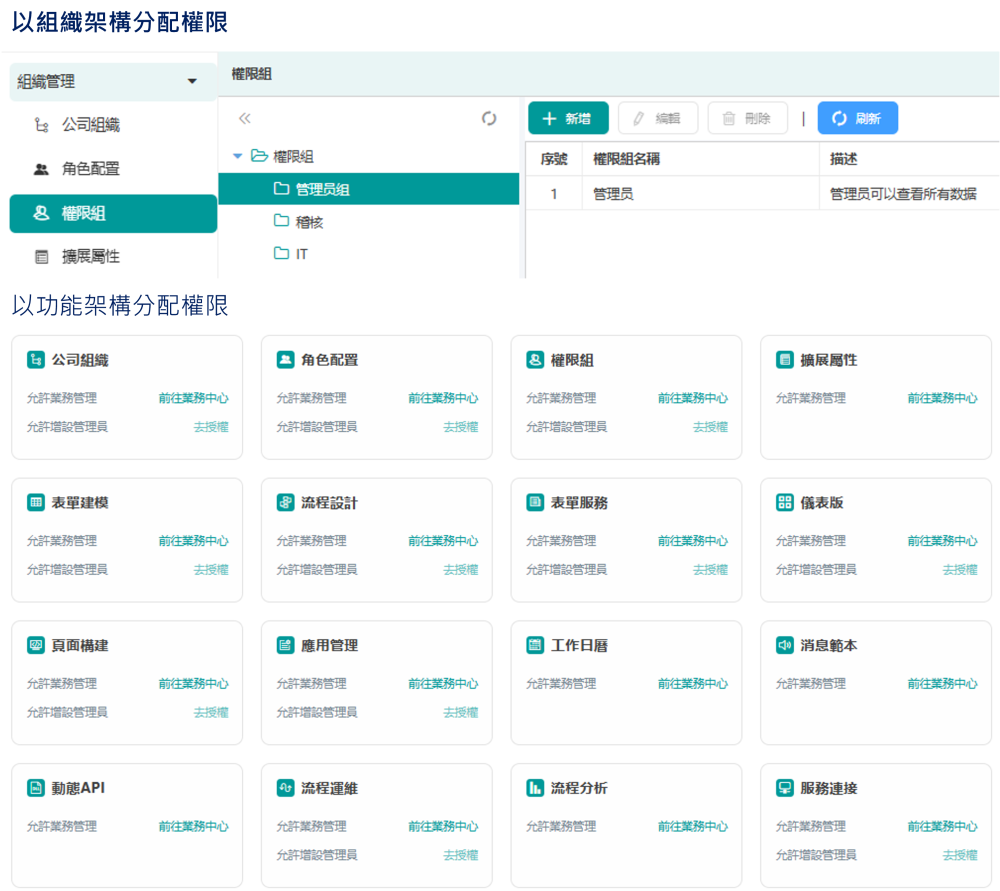1000x891 pixels.
Task: Open 角色配置 in the sidebar
Action: 90,169
